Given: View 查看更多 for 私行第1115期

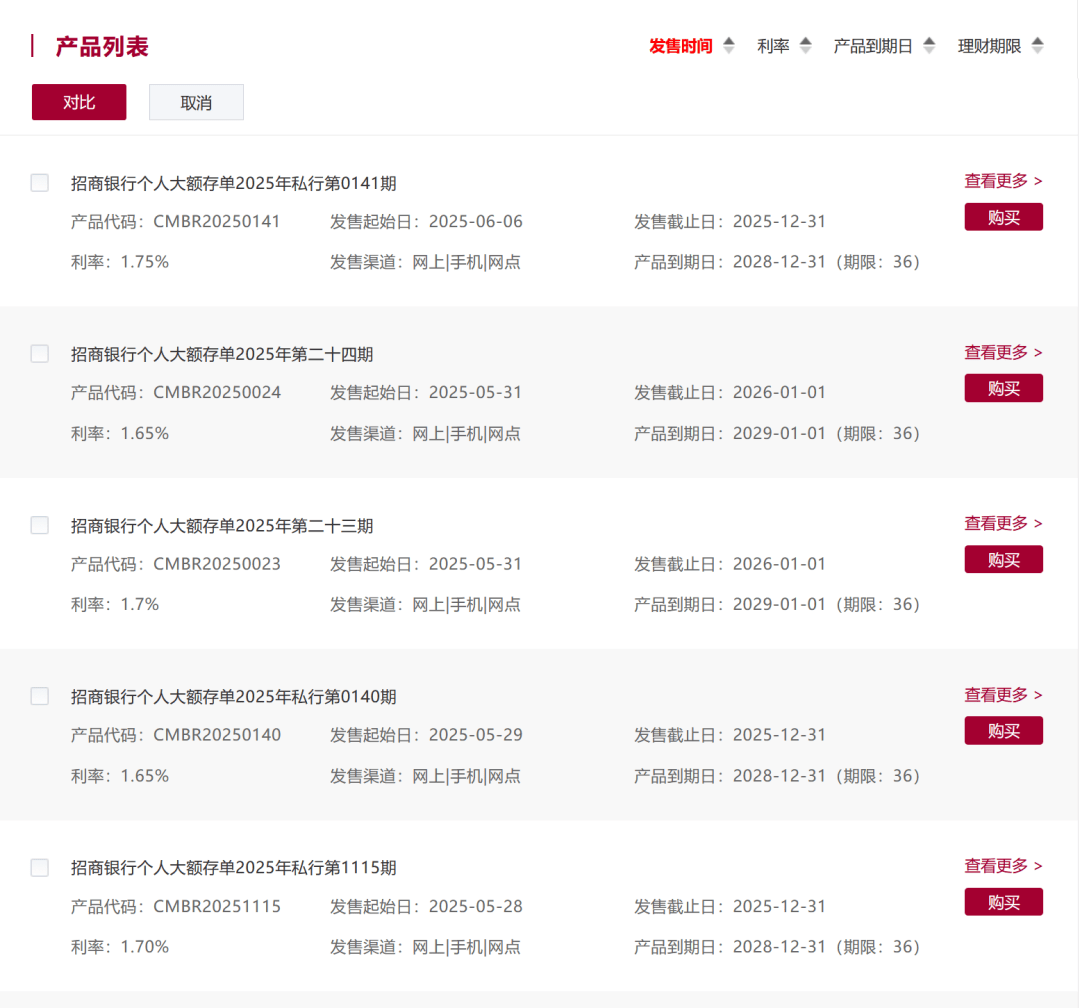Looking at the screenshot, I should (1003, 866).
